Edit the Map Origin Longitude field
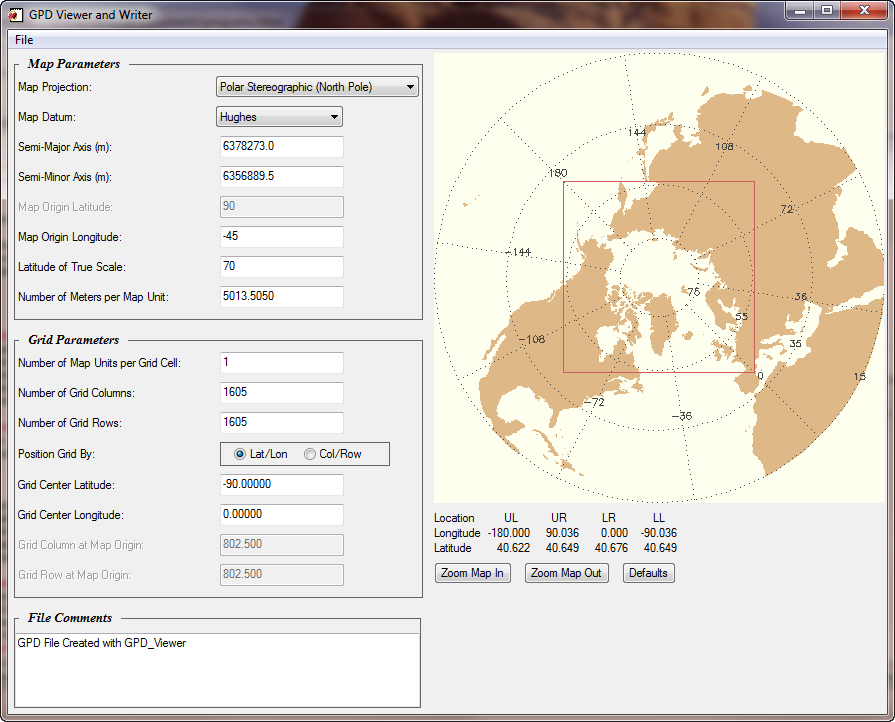 [x=281, y=237]
